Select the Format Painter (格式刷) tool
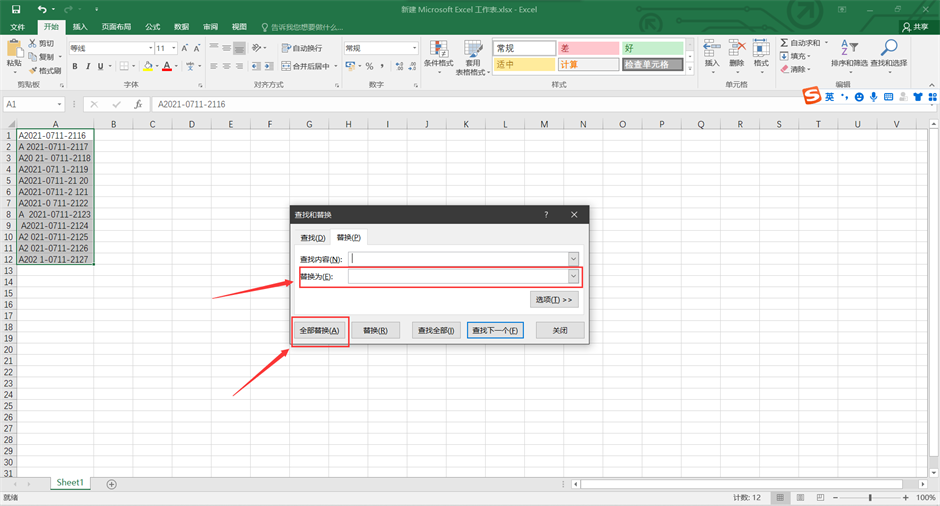Image resolution: width=940 pixels, height=506 pixels. (x=44, y=70)
